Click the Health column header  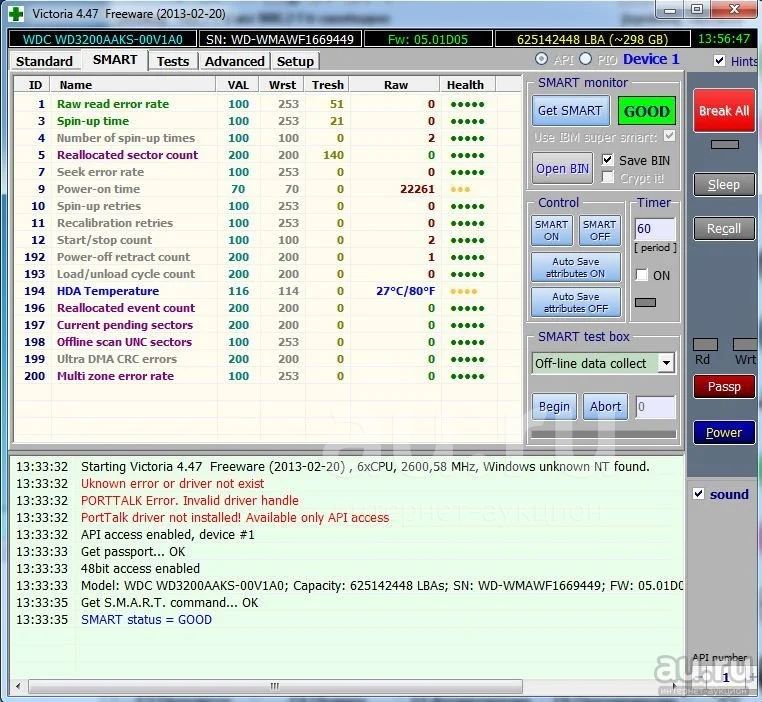point(468,85)
